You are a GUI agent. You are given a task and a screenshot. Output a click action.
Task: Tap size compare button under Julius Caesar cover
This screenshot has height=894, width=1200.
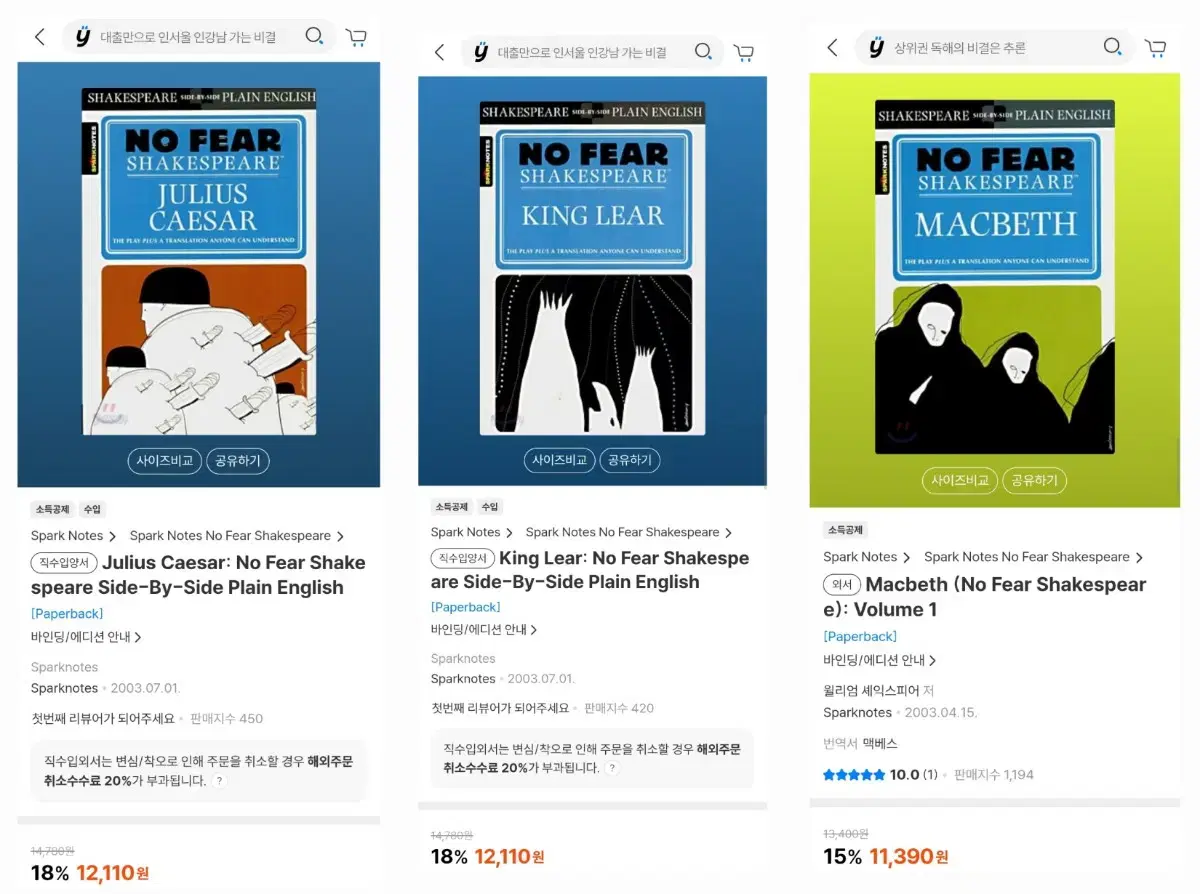[x=165, y=461]
